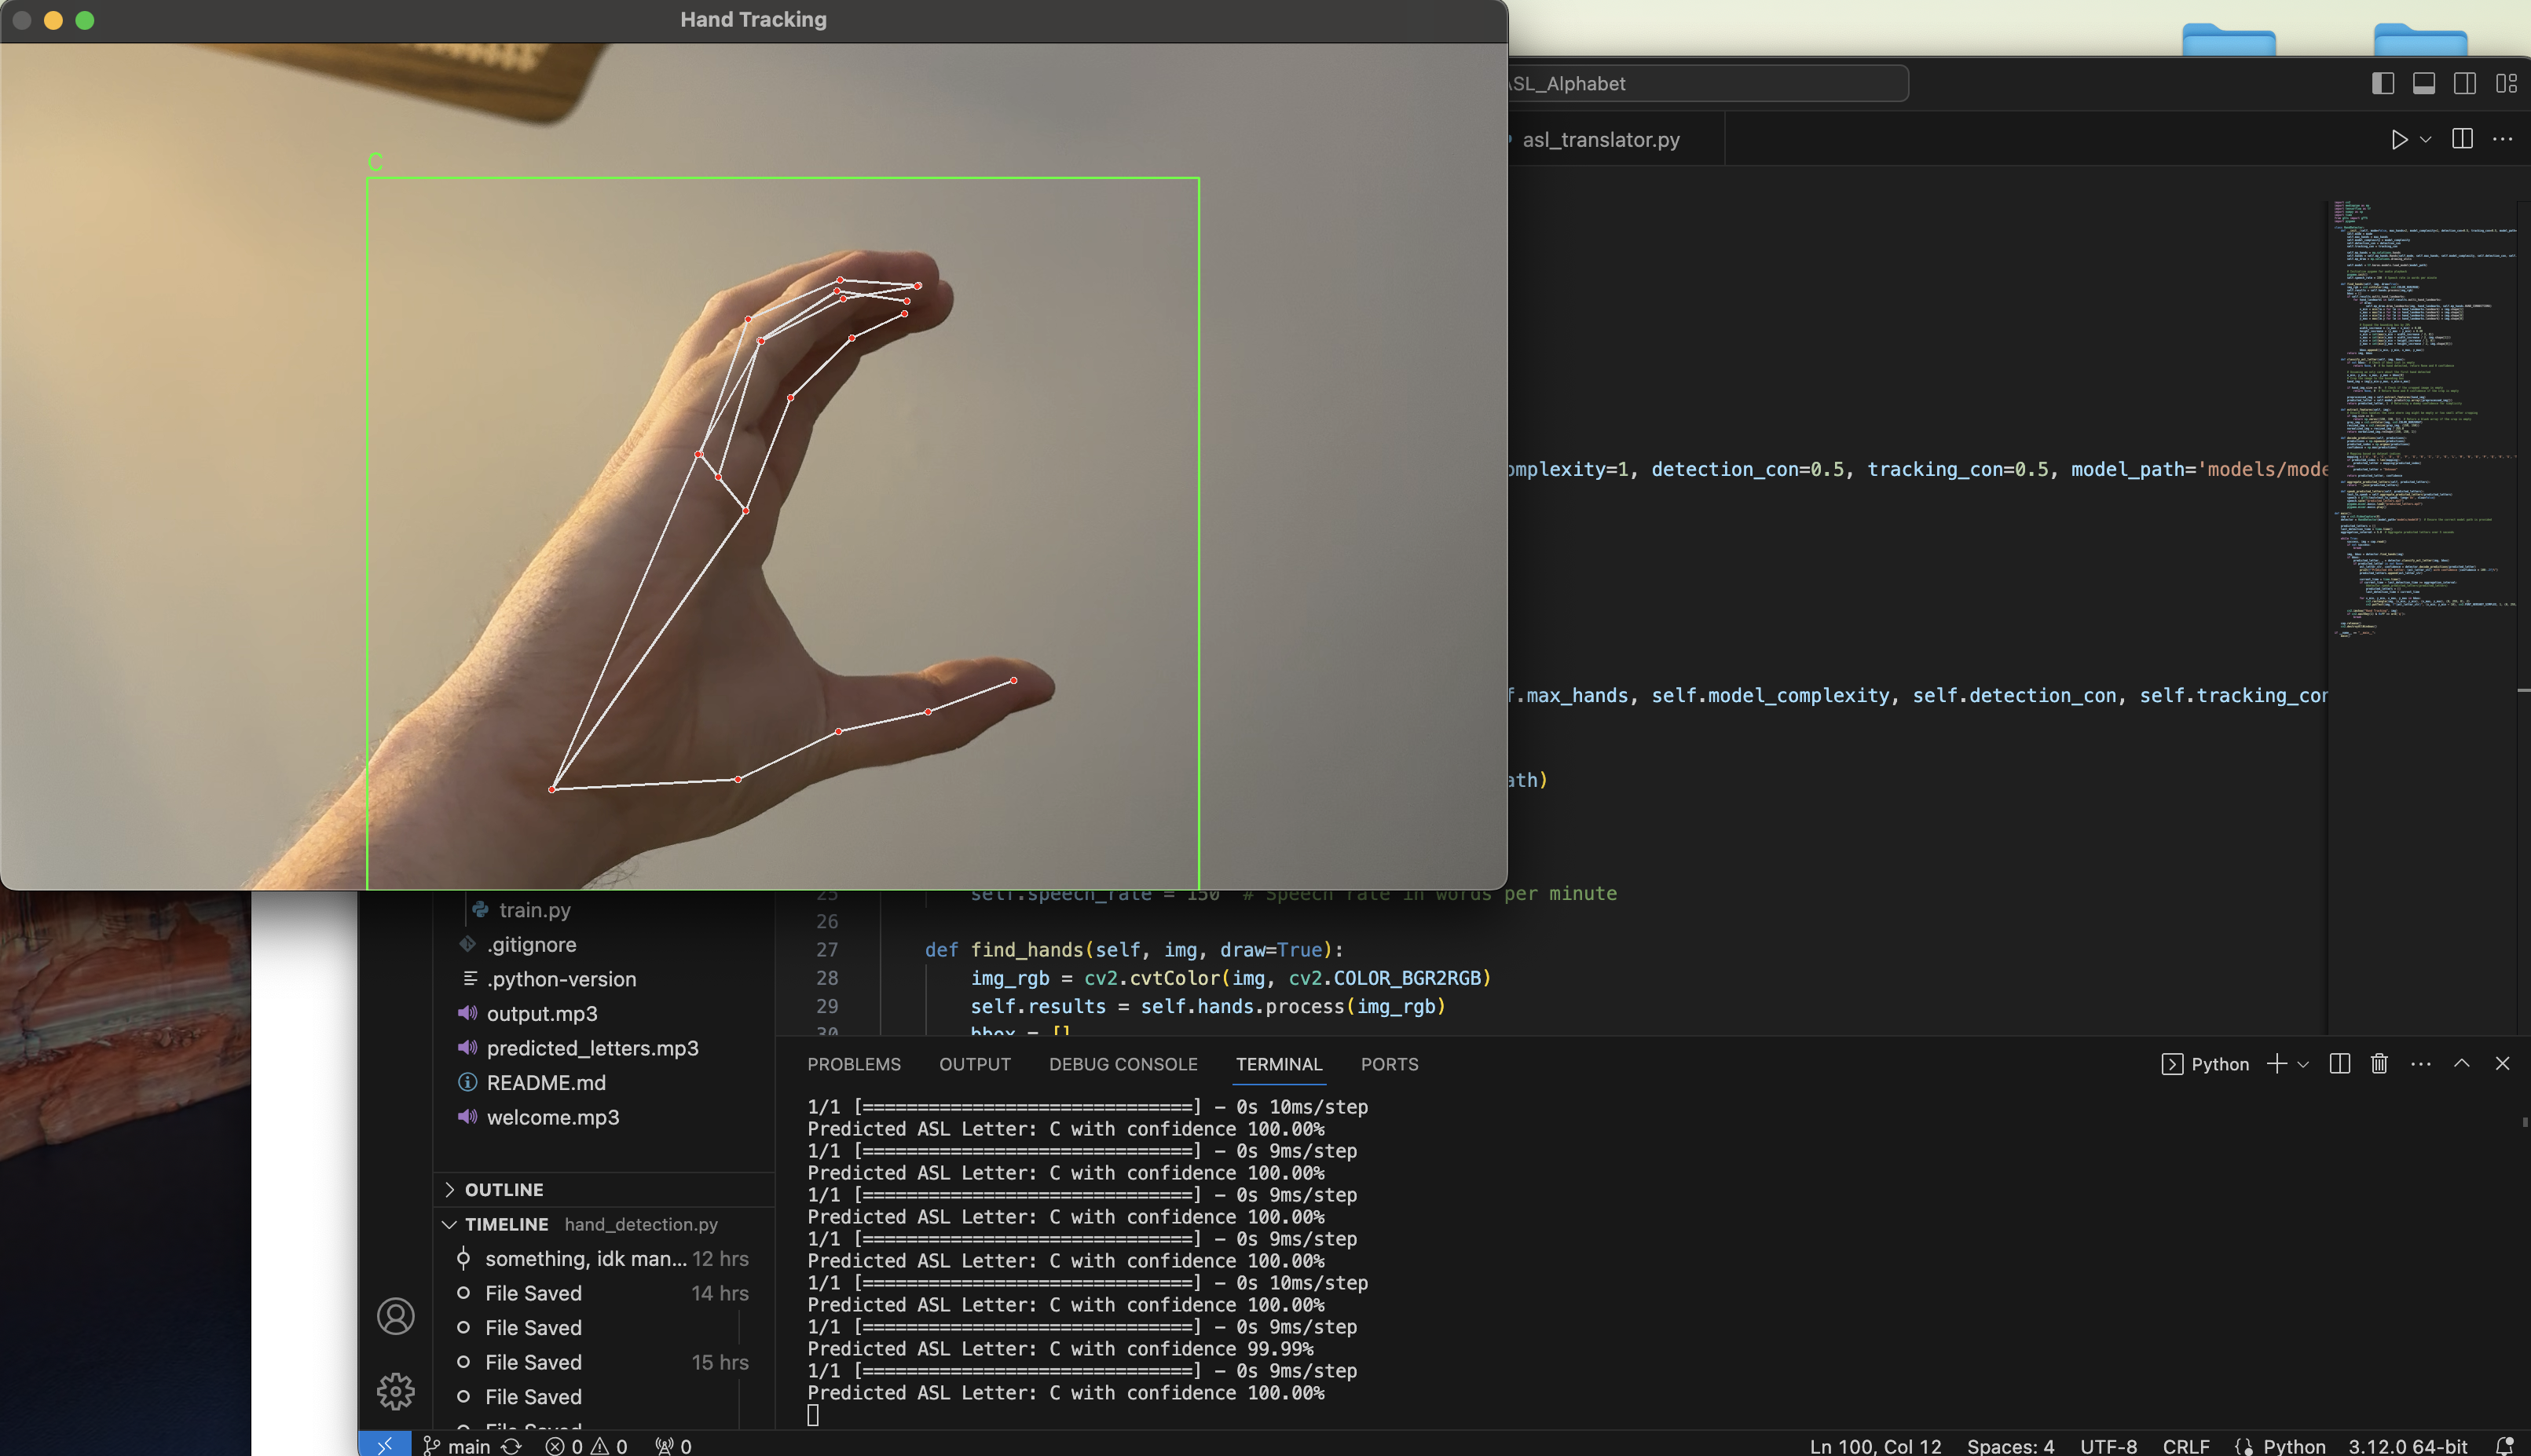
Task: Open the run options dropdown arrow
Action: (2425, 140)
